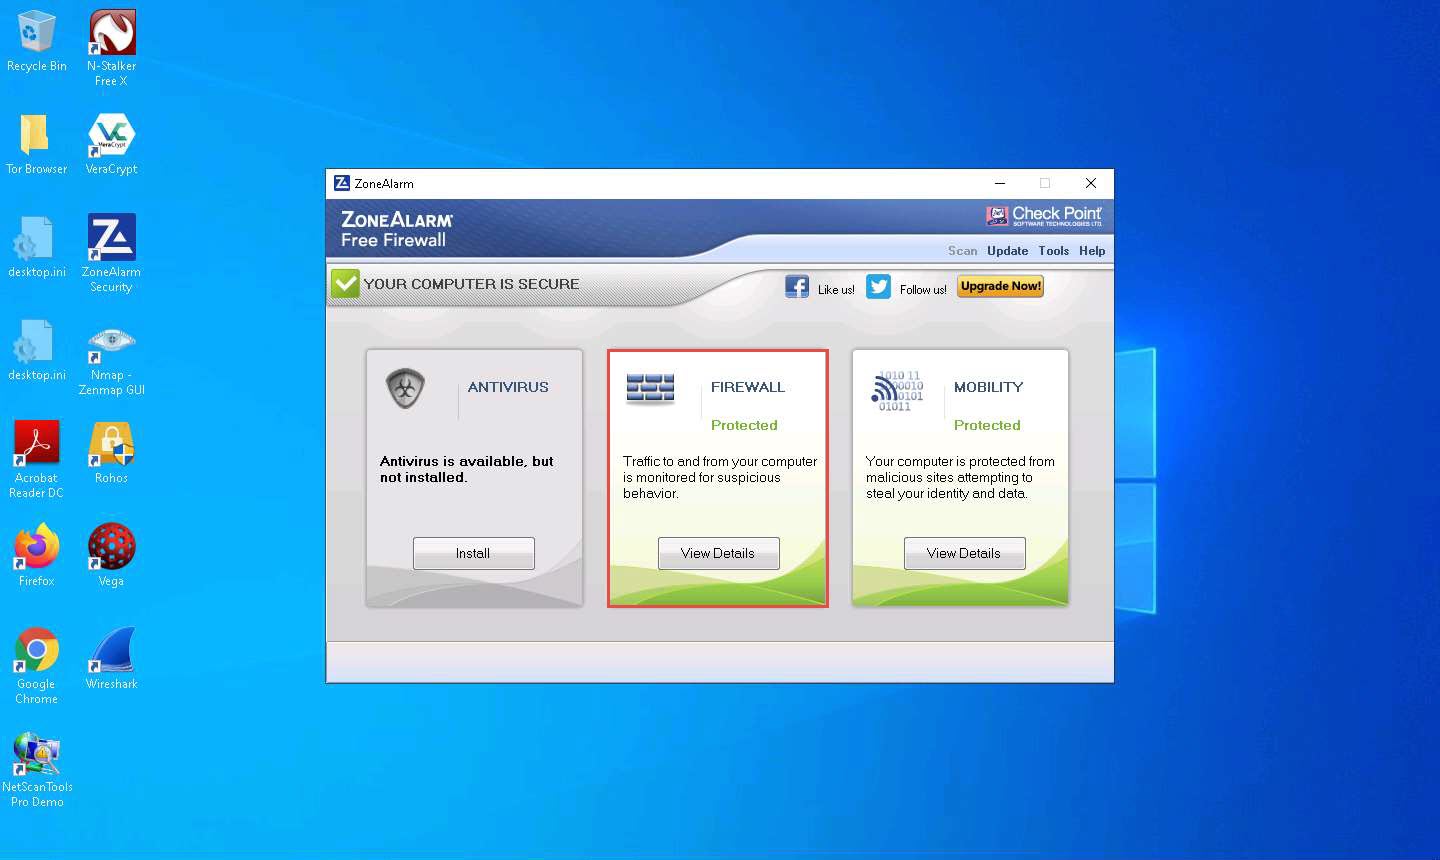Launch Wireshark desktop shortcut
Screen dimensions: 1440x860
pyautogui.click(x=112, y=659)
